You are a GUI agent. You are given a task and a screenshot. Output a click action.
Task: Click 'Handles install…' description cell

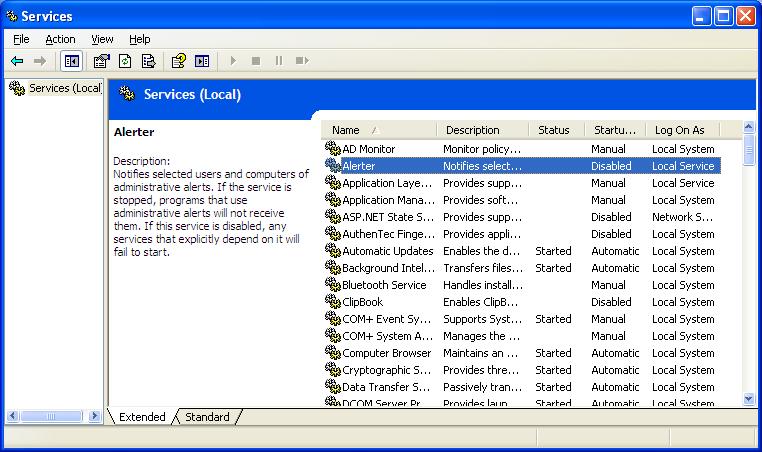pyautogui.click(x=483, y=285)
